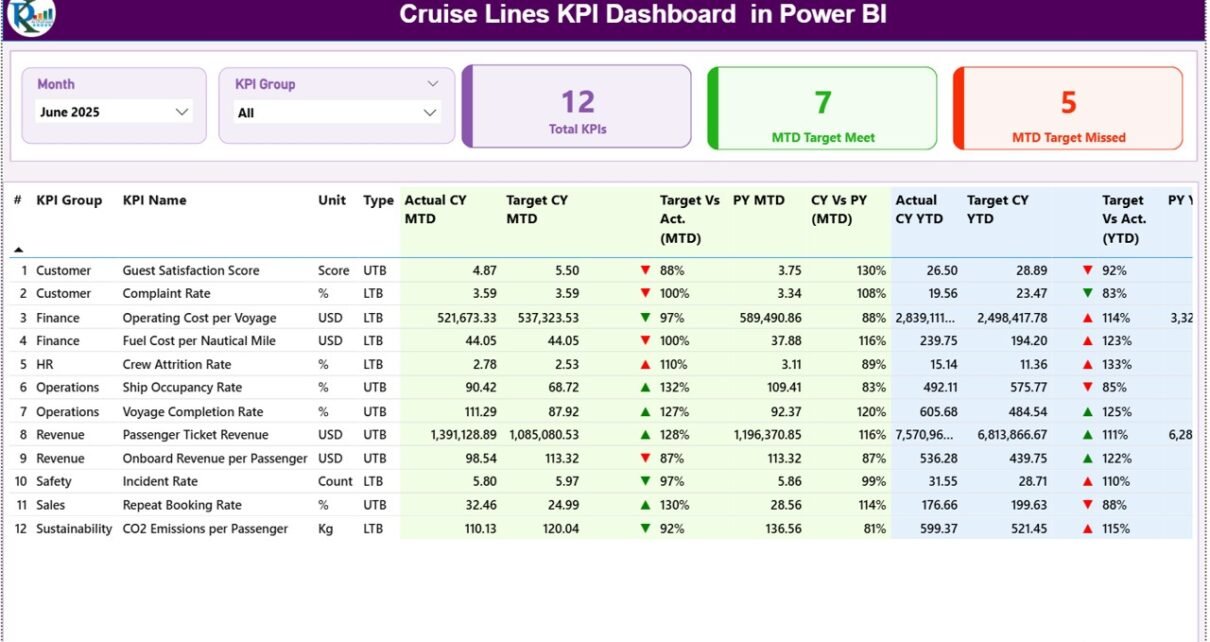Open the Month dropdown showing June 2025
This screenshot has width=1210, height=642.
tap(113, 112)
